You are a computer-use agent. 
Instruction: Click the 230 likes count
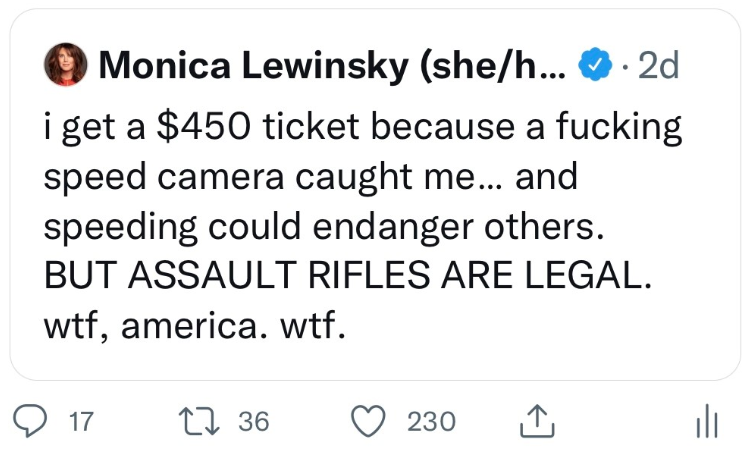click(430, 422)
